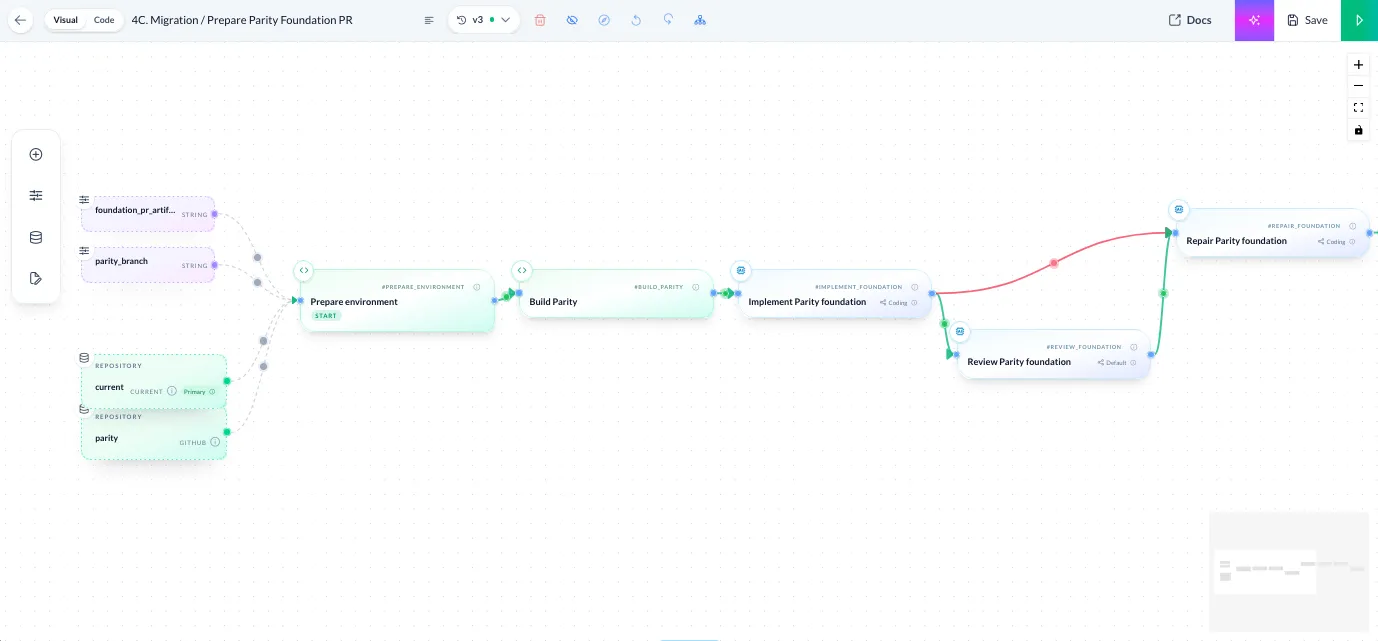The height and width of the screenshot is (641, 1378).
Task: Click the workflow title text
Action: click(x=242, y=20)
